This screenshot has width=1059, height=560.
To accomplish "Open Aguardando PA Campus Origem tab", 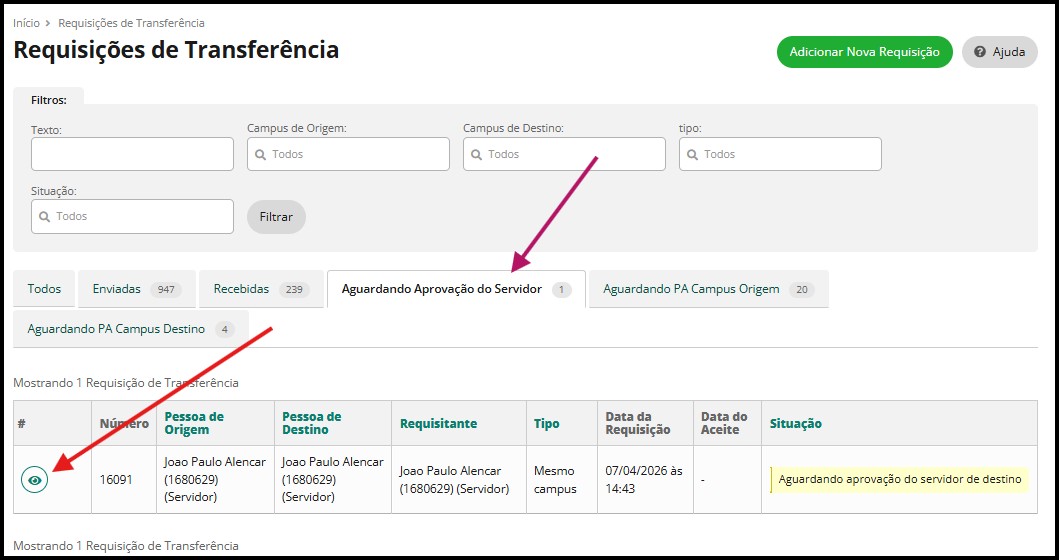I will pyautogui.click(x=707, y=289).
